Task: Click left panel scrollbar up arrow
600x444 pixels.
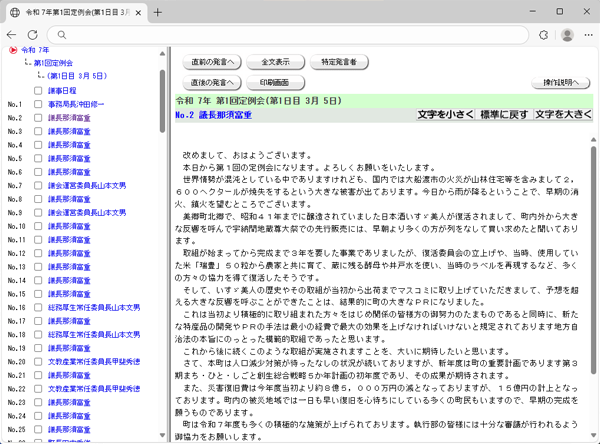Action: tap(162, 54)
